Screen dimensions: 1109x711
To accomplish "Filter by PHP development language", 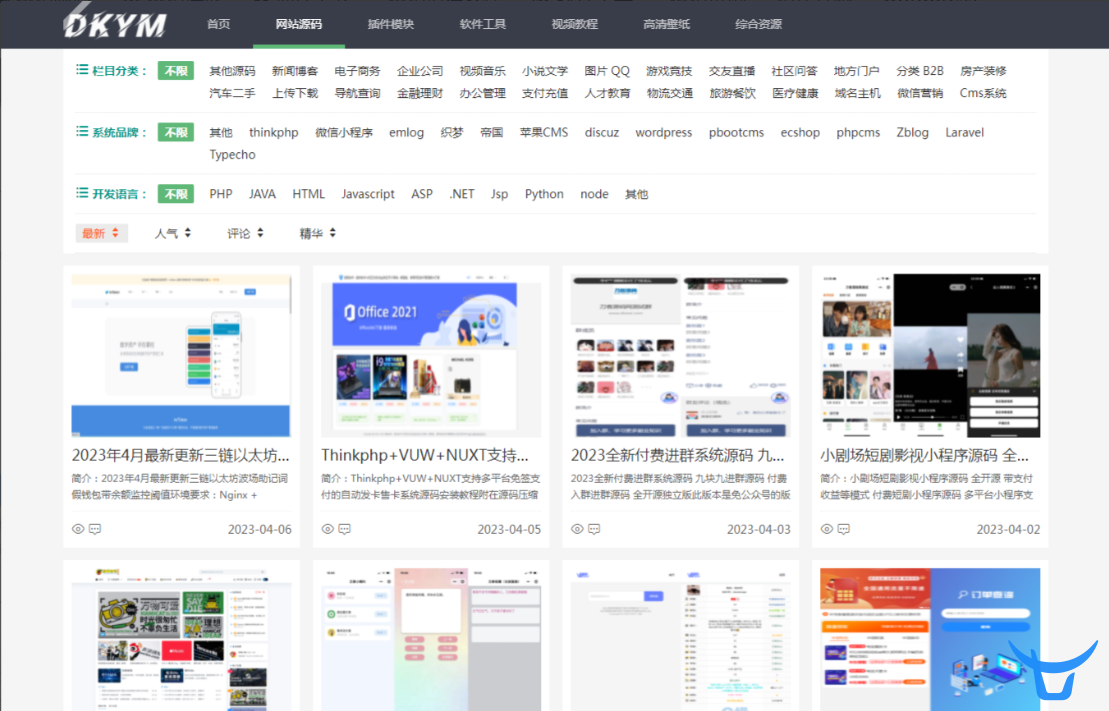I will [221, 194].
